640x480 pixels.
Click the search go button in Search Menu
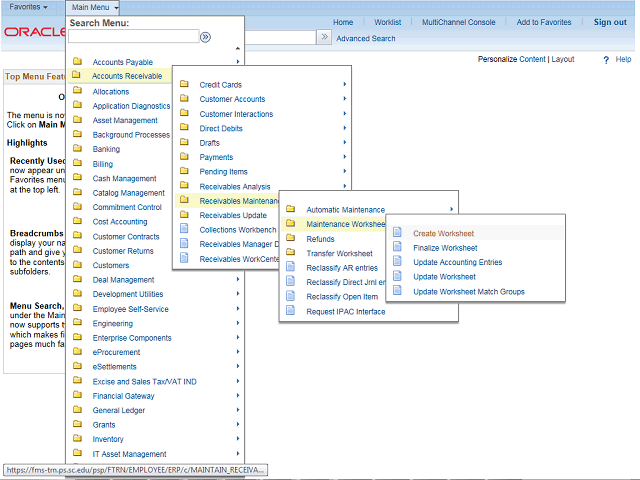[x=205, y=37]
